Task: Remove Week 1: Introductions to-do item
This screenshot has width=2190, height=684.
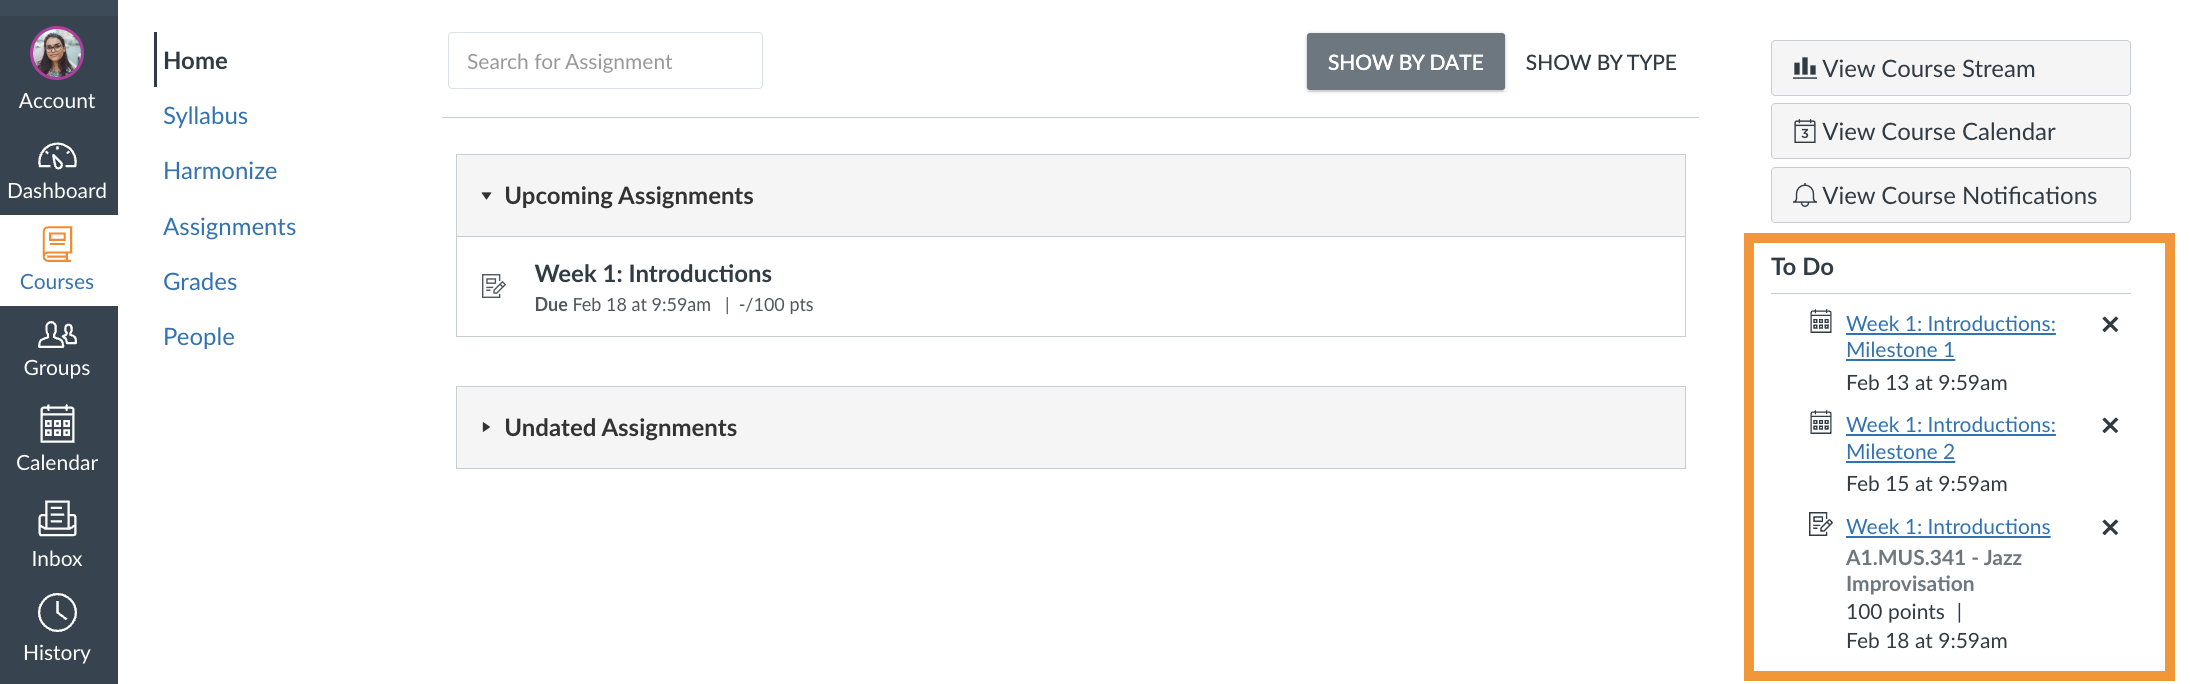Action: tap(2110, 528)
